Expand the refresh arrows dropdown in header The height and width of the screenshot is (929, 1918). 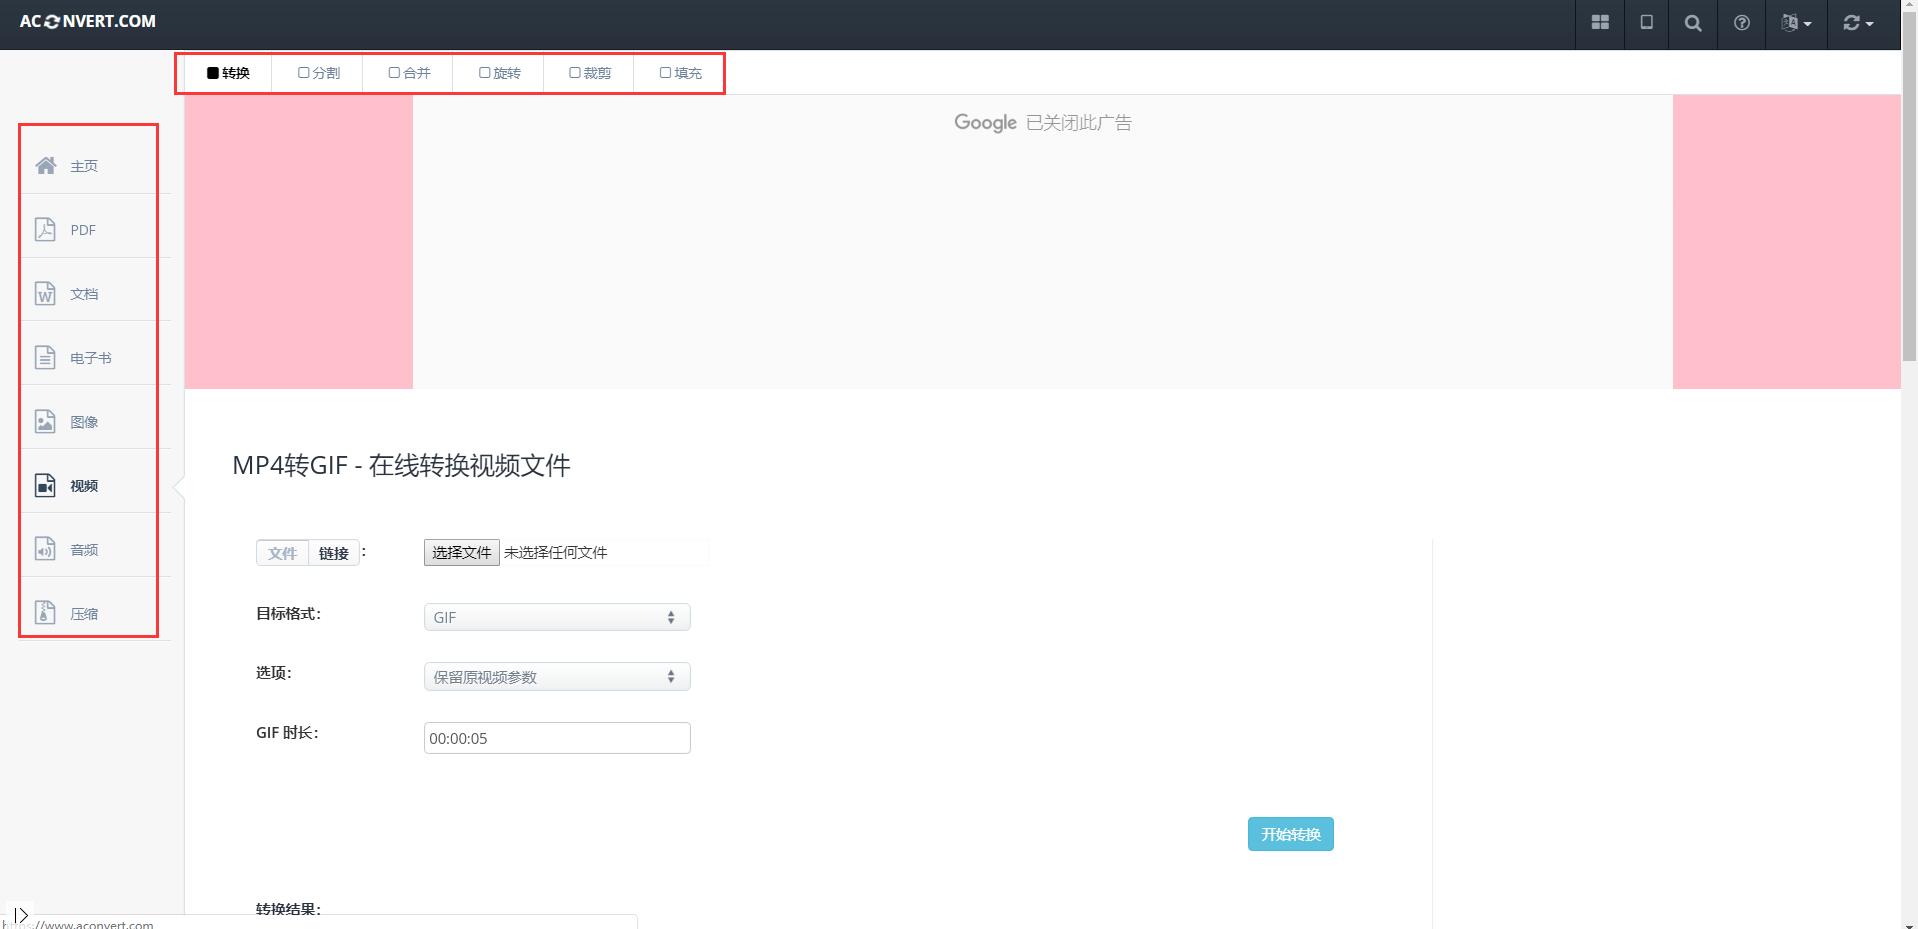coord(1857,23)
